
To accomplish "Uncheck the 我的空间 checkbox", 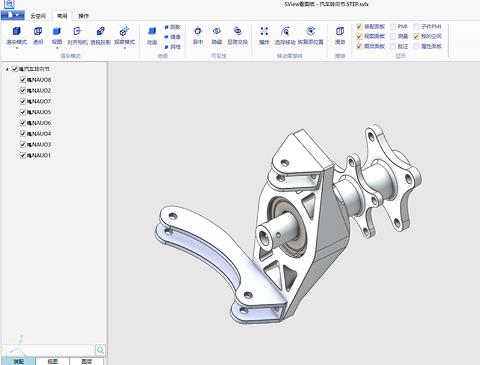I will [416, 36].
